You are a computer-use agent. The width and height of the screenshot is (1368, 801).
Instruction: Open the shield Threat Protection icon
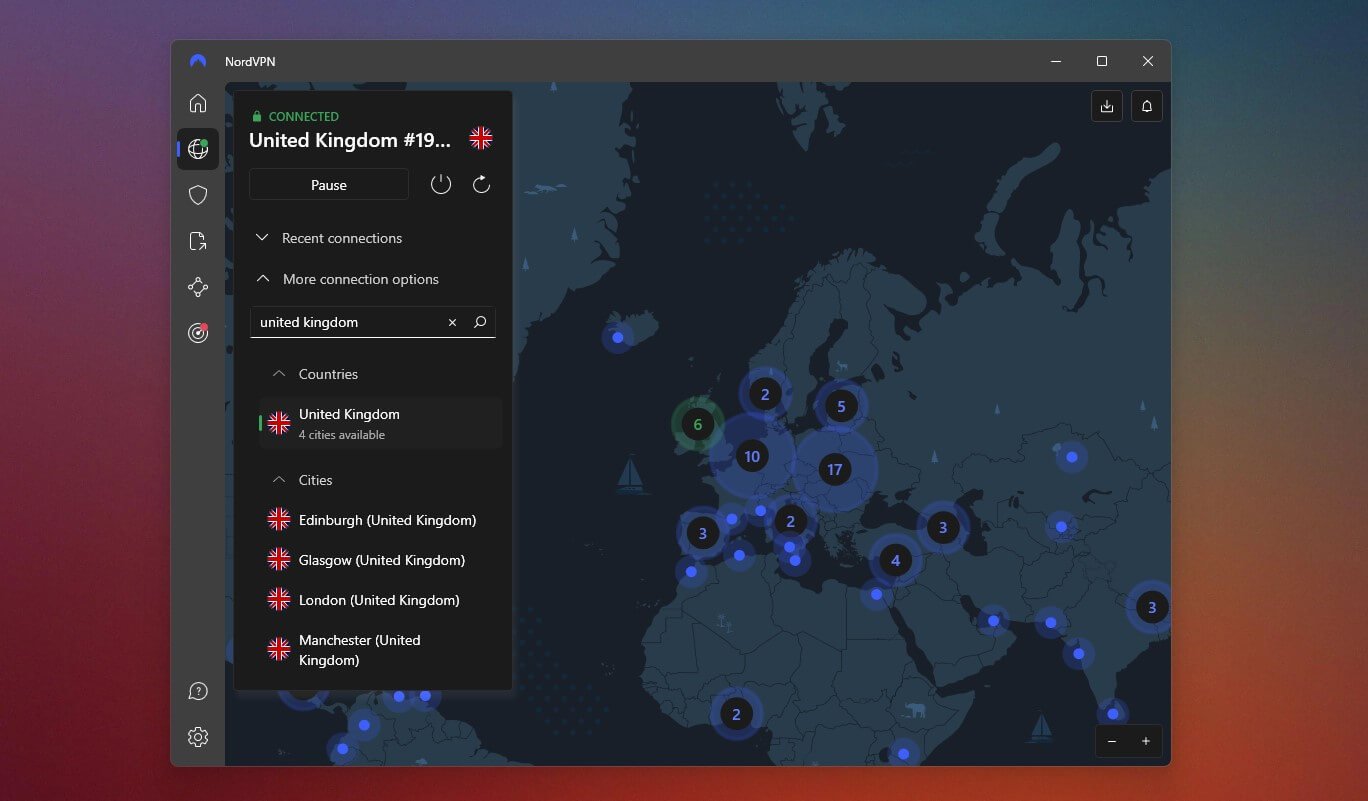pyautogui.click(x=198, y=195)
